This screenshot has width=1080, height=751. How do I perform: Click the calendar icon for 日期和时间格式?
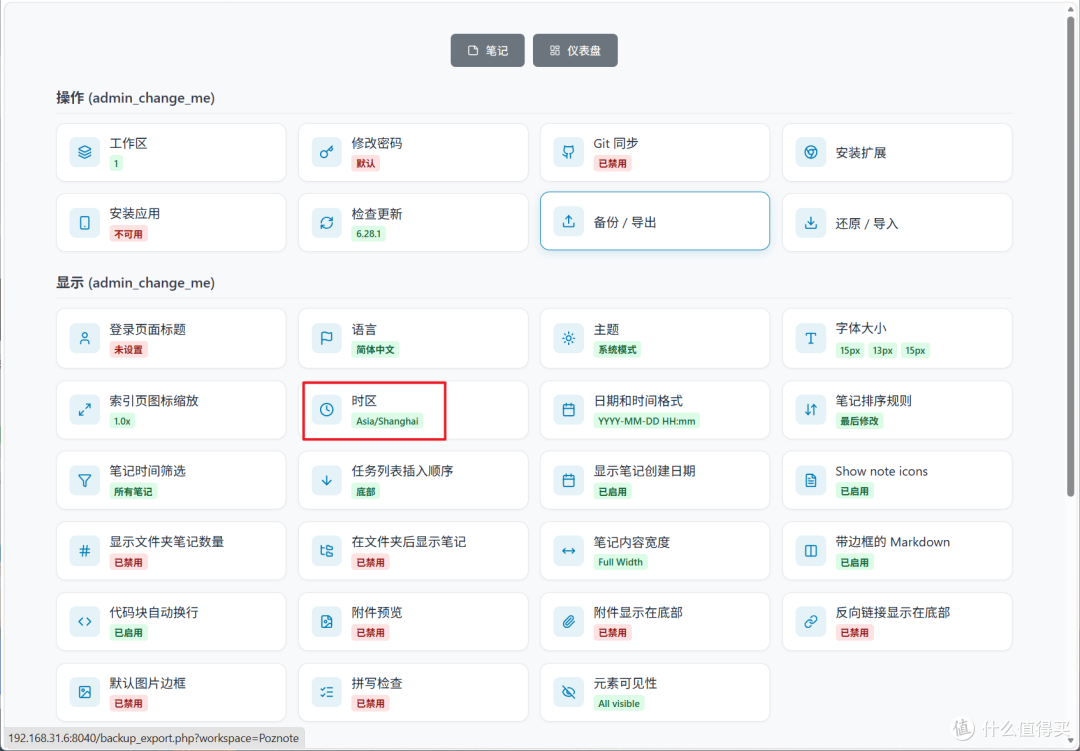click(568, 410)
